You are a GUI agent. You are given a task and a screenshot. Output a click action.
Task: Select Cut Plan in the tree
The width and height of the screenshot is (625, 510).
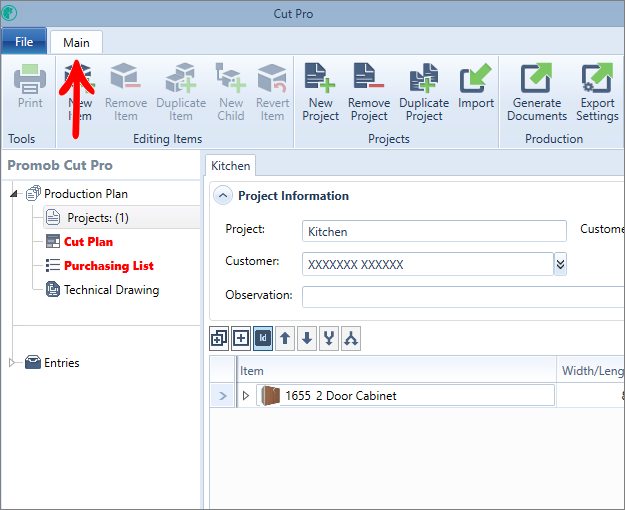pyautogui.click(x=88, y=242)
